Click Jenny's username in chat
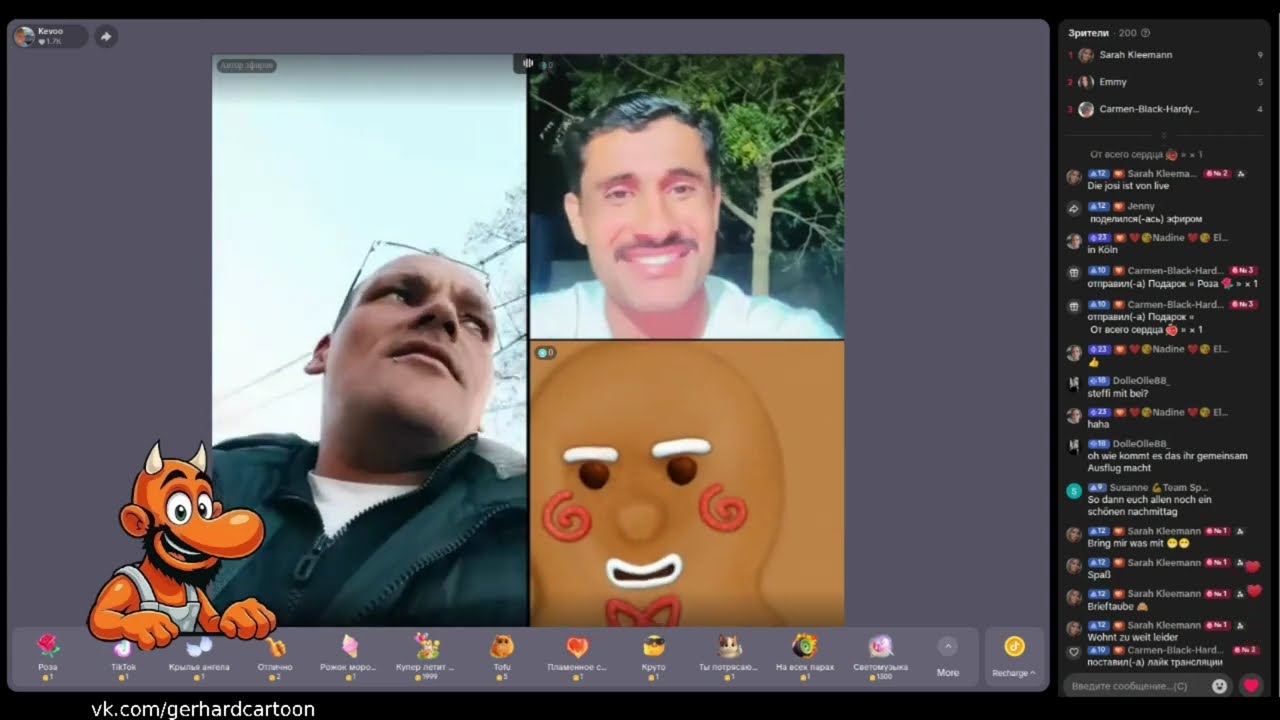The image size is (1280, 720). click(x=1141, y=206)
